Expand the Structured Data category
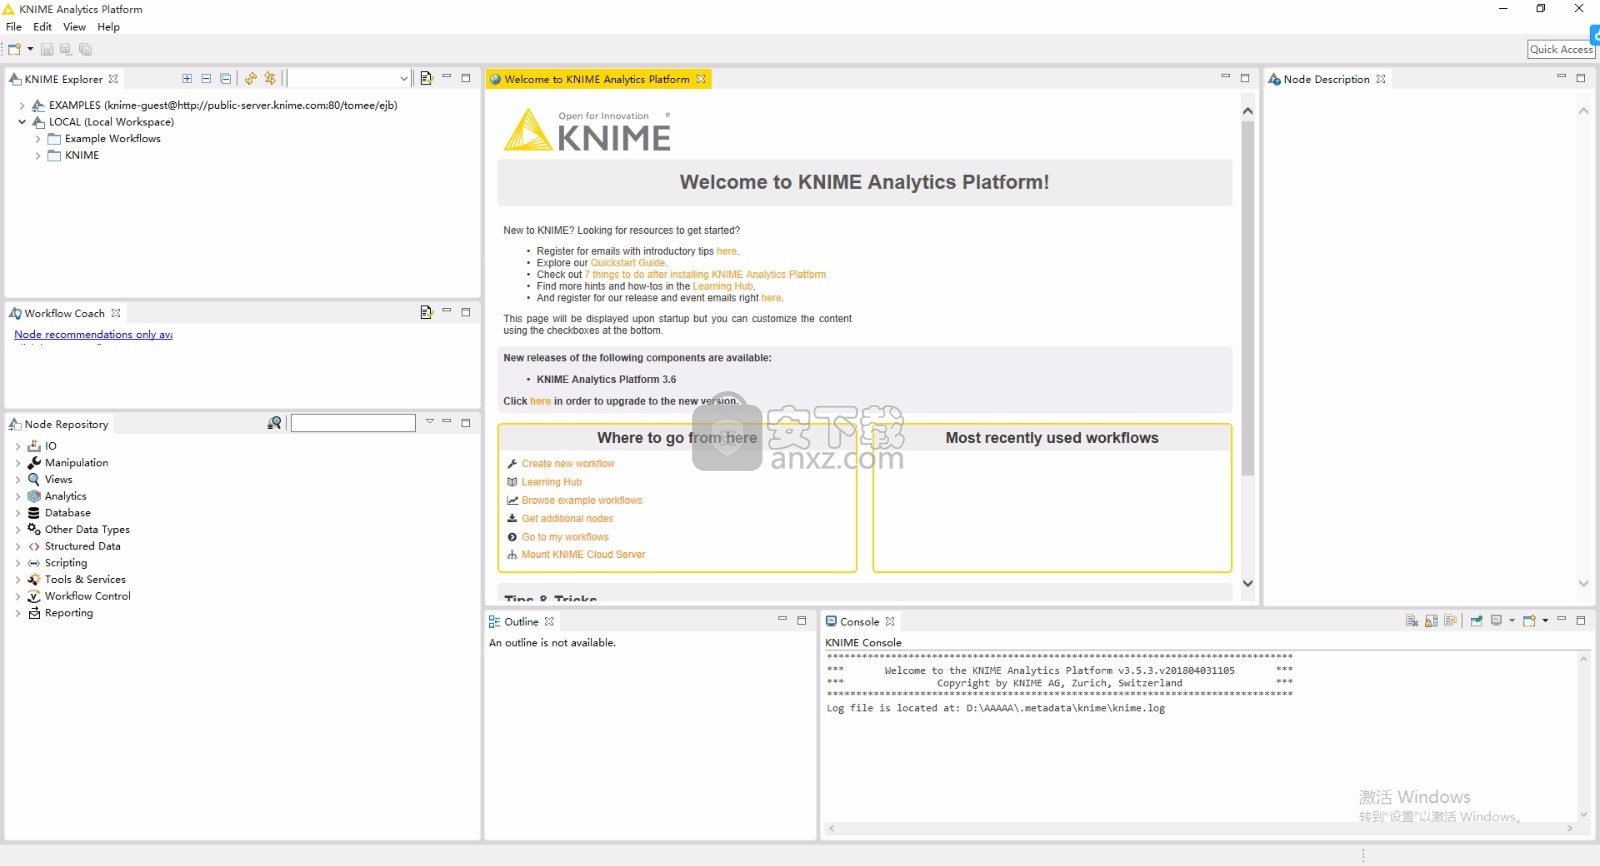The height and width of the screenshot is (866, 1600). [x=18, y=546]
